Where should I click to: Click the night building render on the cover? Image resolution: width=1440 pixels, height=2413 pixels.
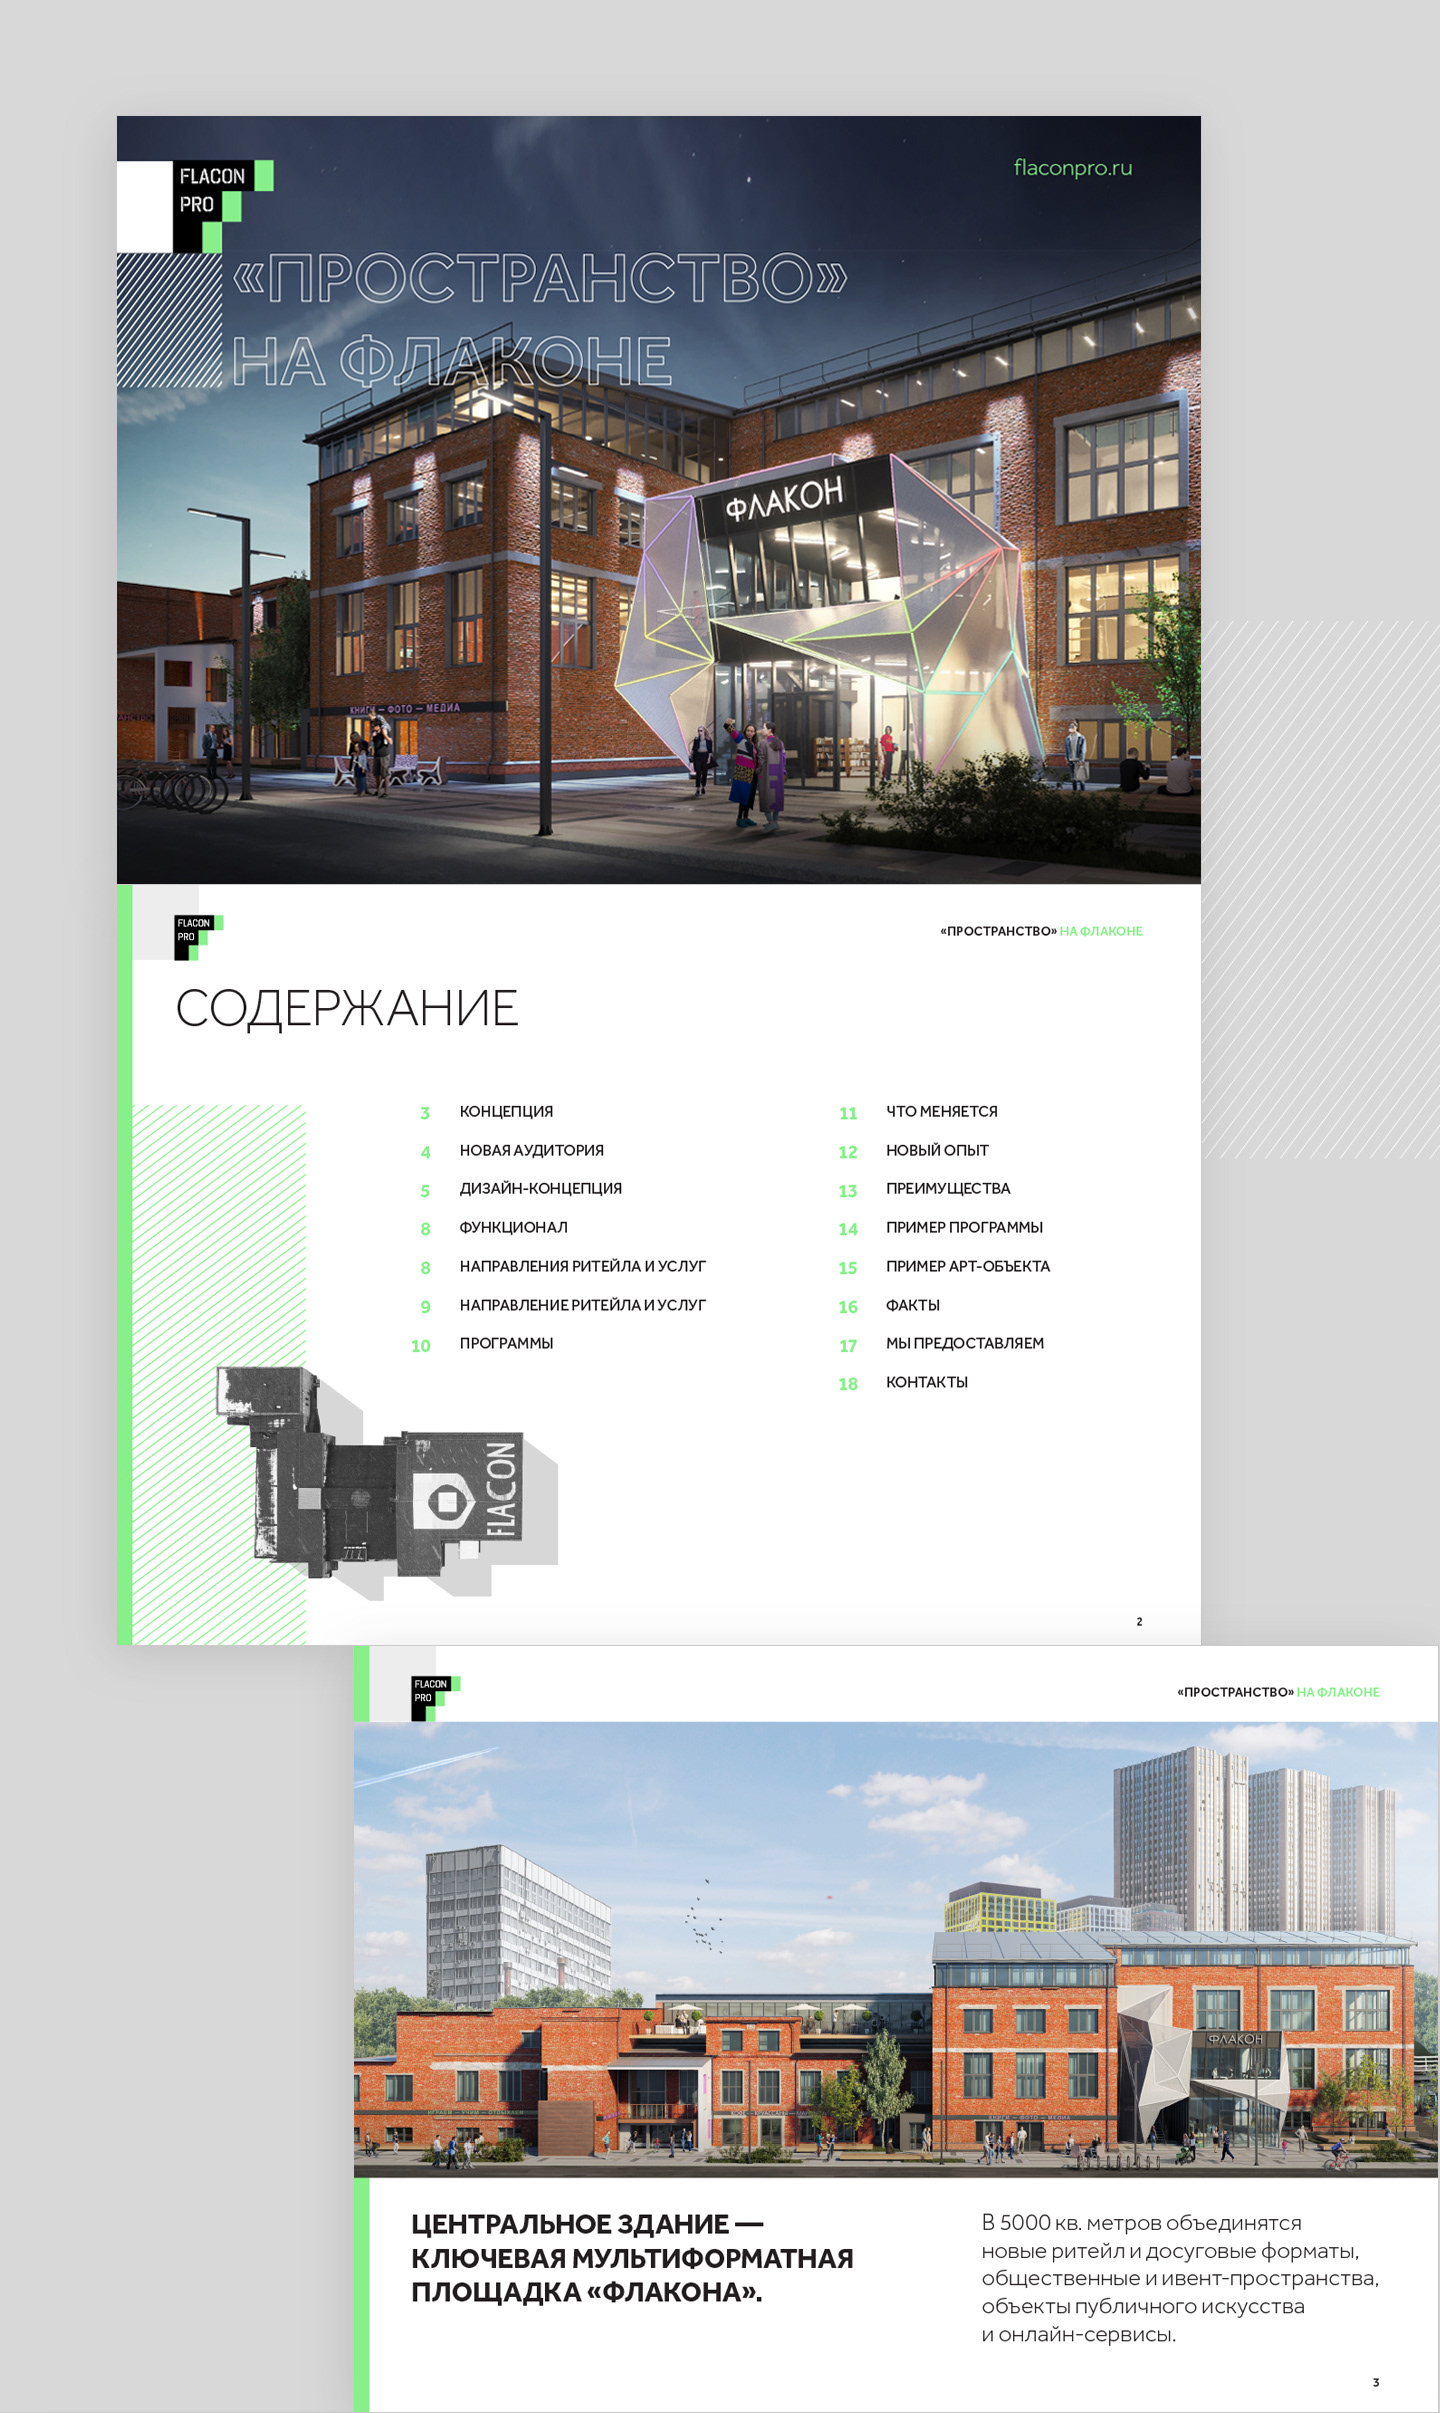click(659, 500)
